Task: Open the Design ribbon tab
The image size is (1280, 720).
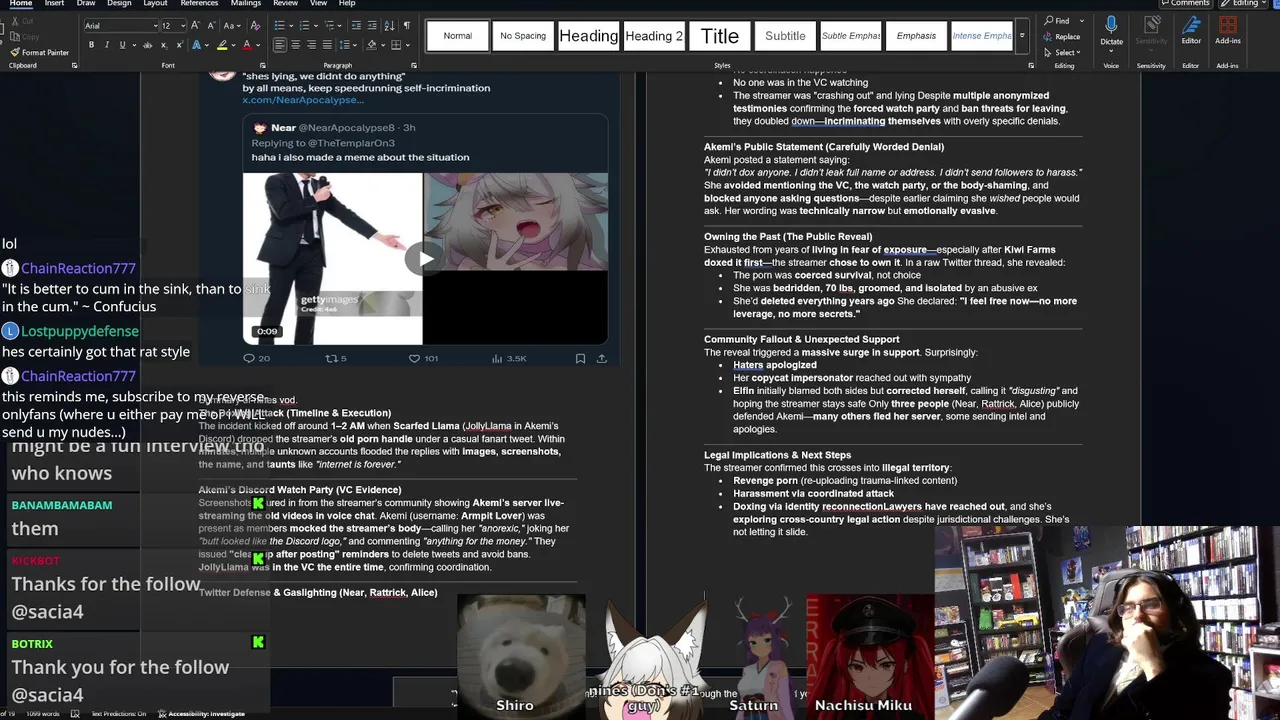Action: click(x=119, y=3)
